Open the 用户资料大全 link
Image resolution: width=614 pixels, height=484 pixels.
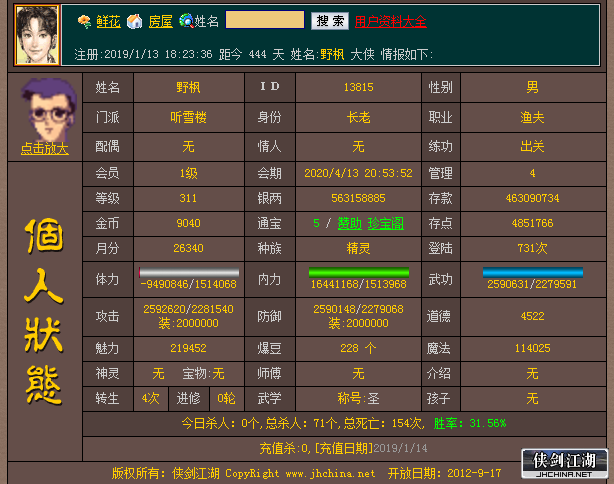coord(390,22)
